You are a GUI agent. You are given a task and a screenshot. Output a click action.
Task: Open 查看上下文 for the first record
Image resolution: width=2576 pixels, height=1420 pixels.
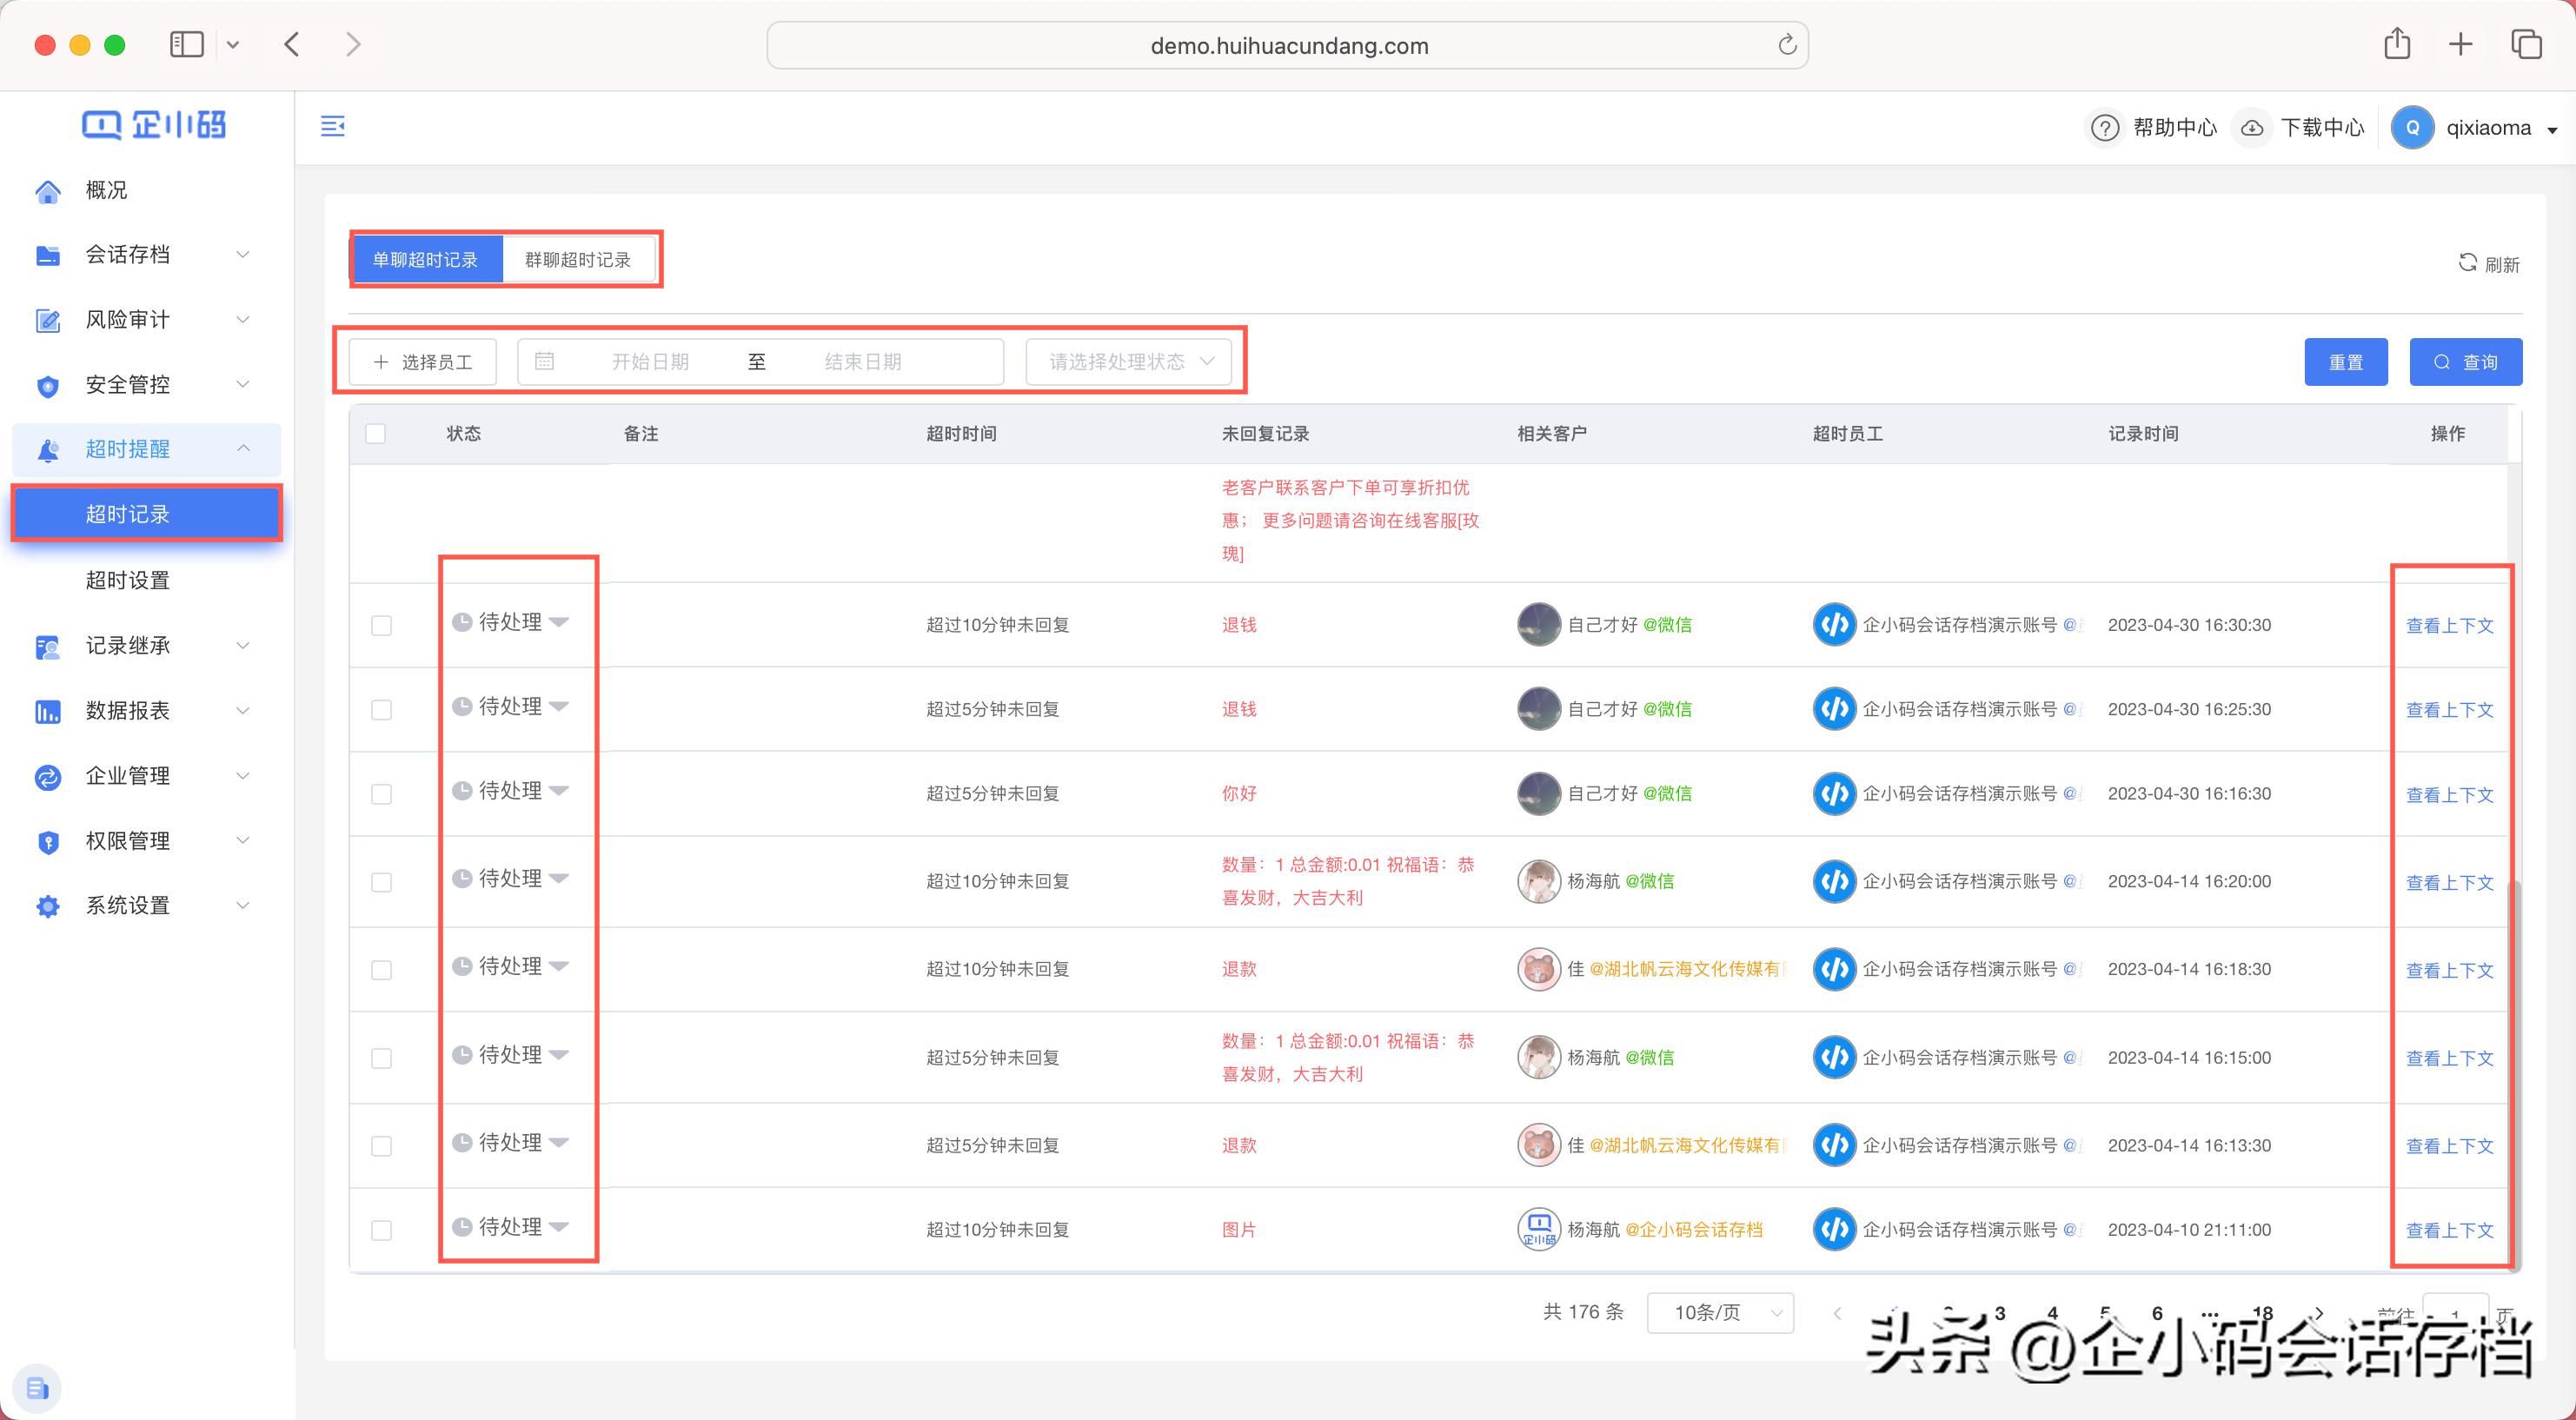coord(2449,625)
